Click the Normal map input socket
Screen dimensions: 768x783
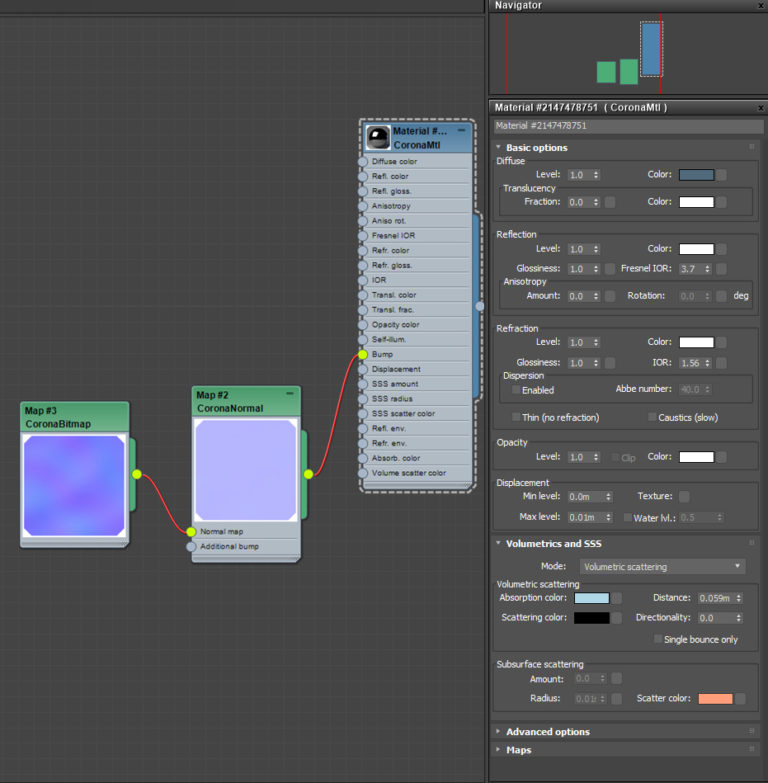pyautogui.click(x=191, y=532)
